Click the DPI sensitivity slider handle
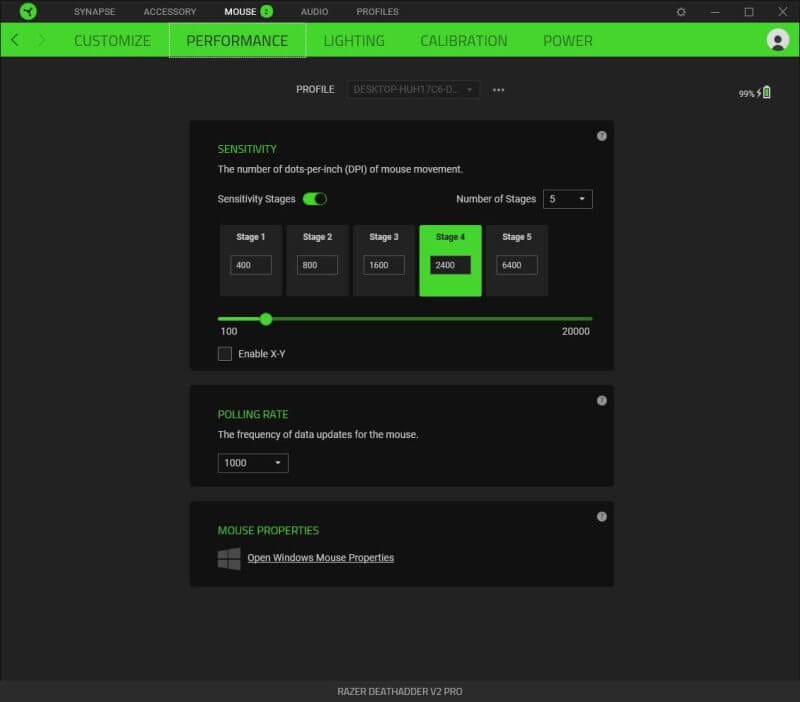Screen dimensions: 800x702 pyautogui.click(x=266, y=319)
